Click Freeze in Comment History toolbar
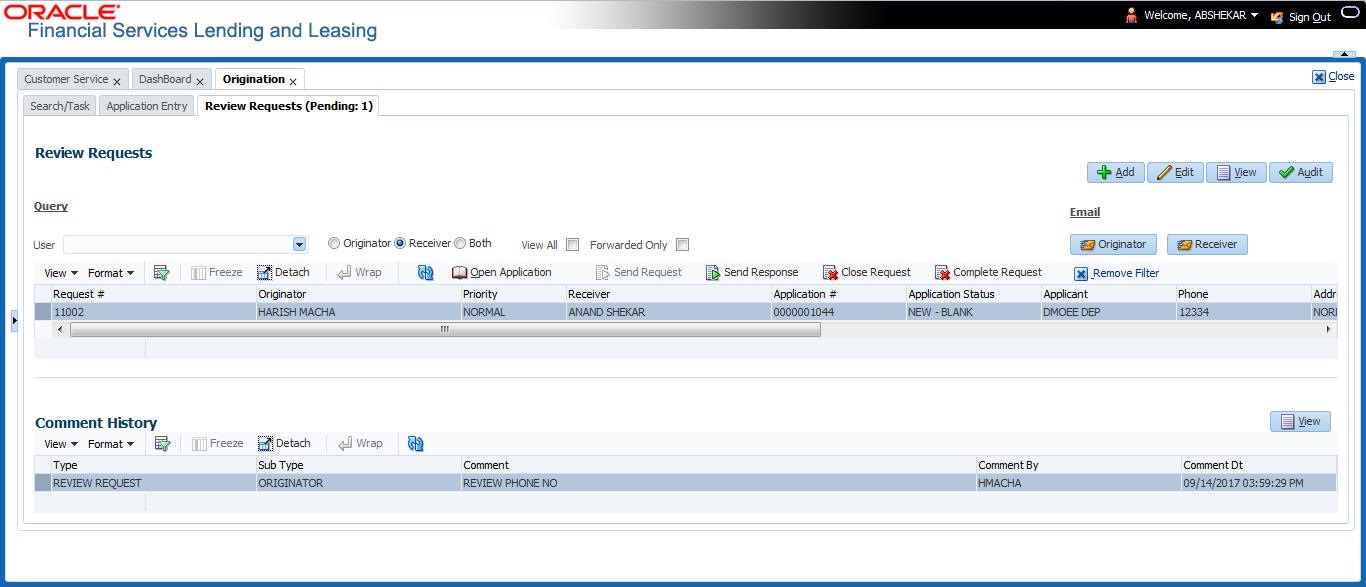This screenshot has width=1366, height=587. (x=217, y=443)
